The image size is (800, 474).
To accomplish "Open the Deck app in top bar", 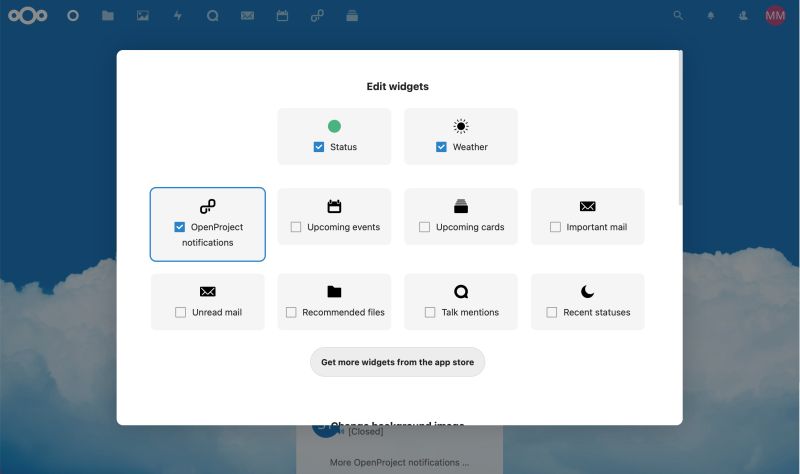I will pyautogui.click(x=352, y=16).
